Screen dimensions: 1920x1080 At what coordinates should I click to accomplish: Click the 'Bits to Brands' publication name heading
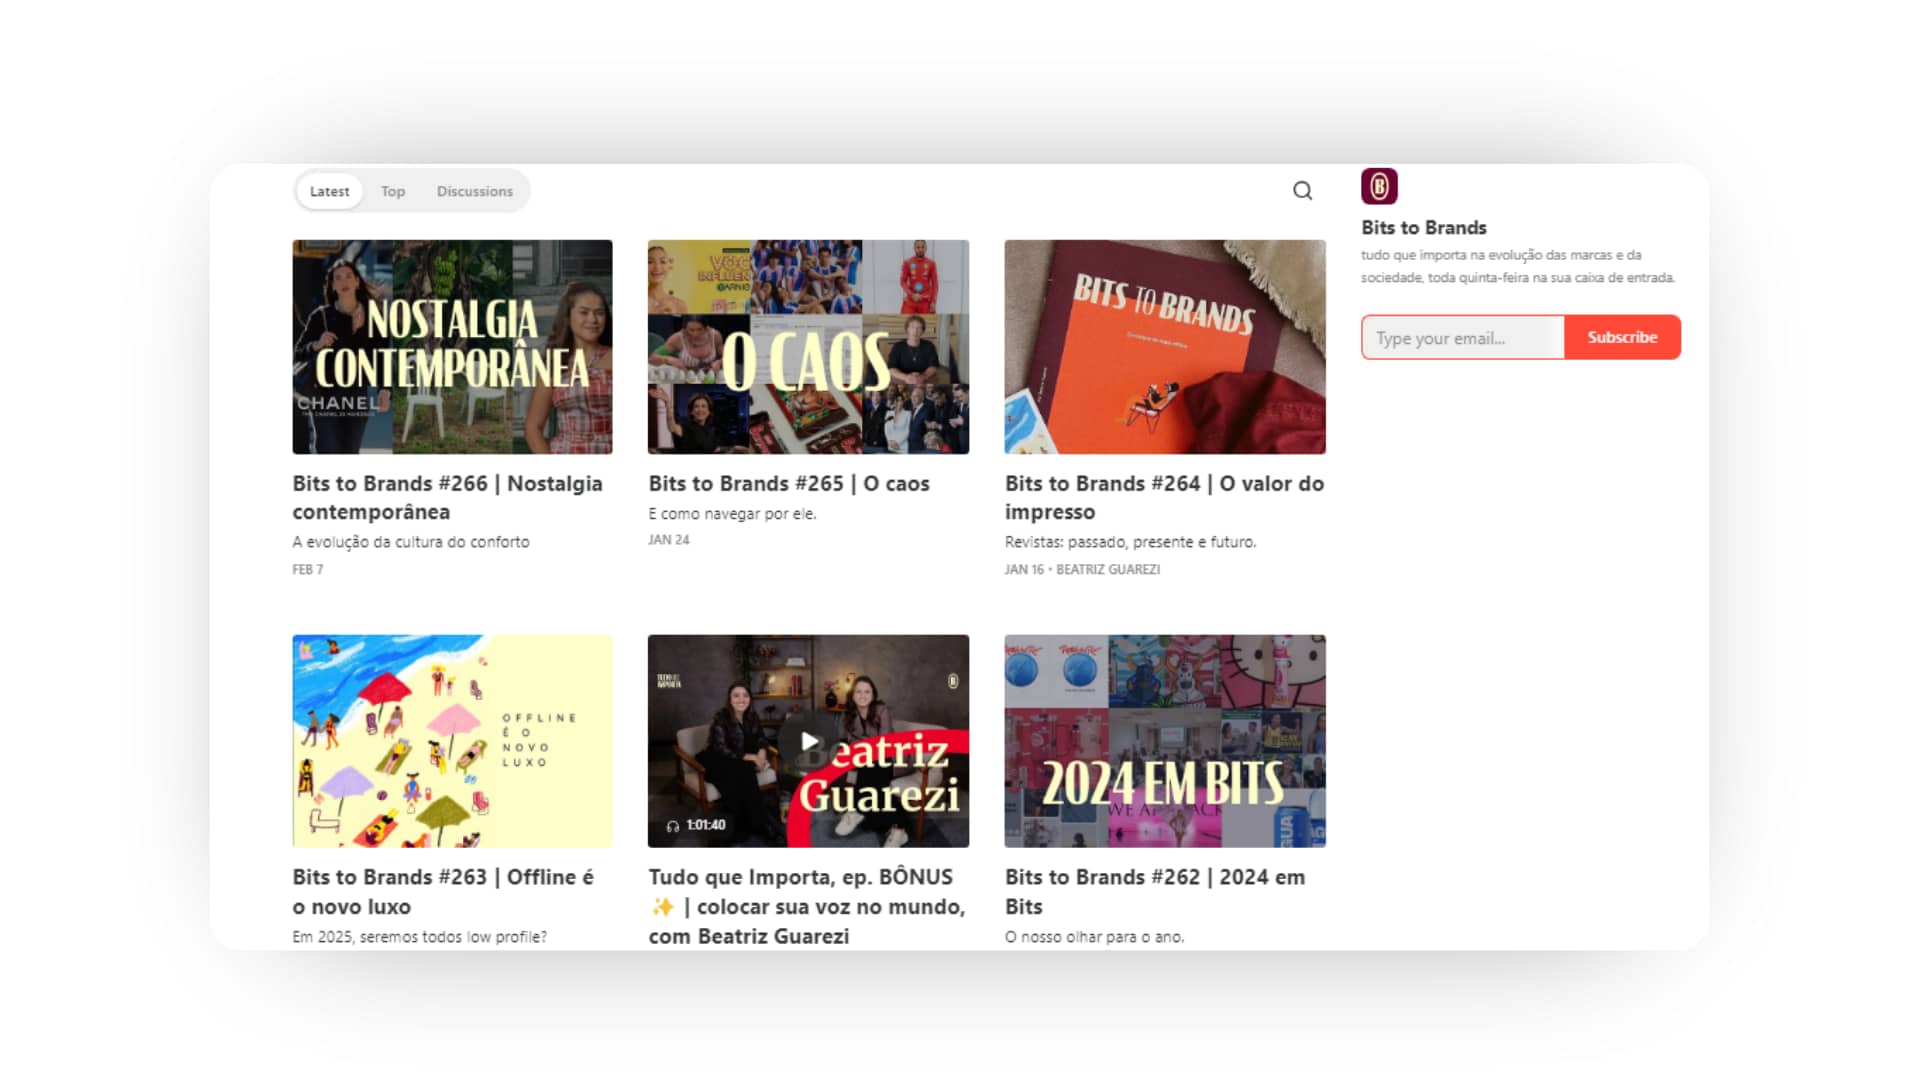pyautogui.click(x=1423, y=227)
